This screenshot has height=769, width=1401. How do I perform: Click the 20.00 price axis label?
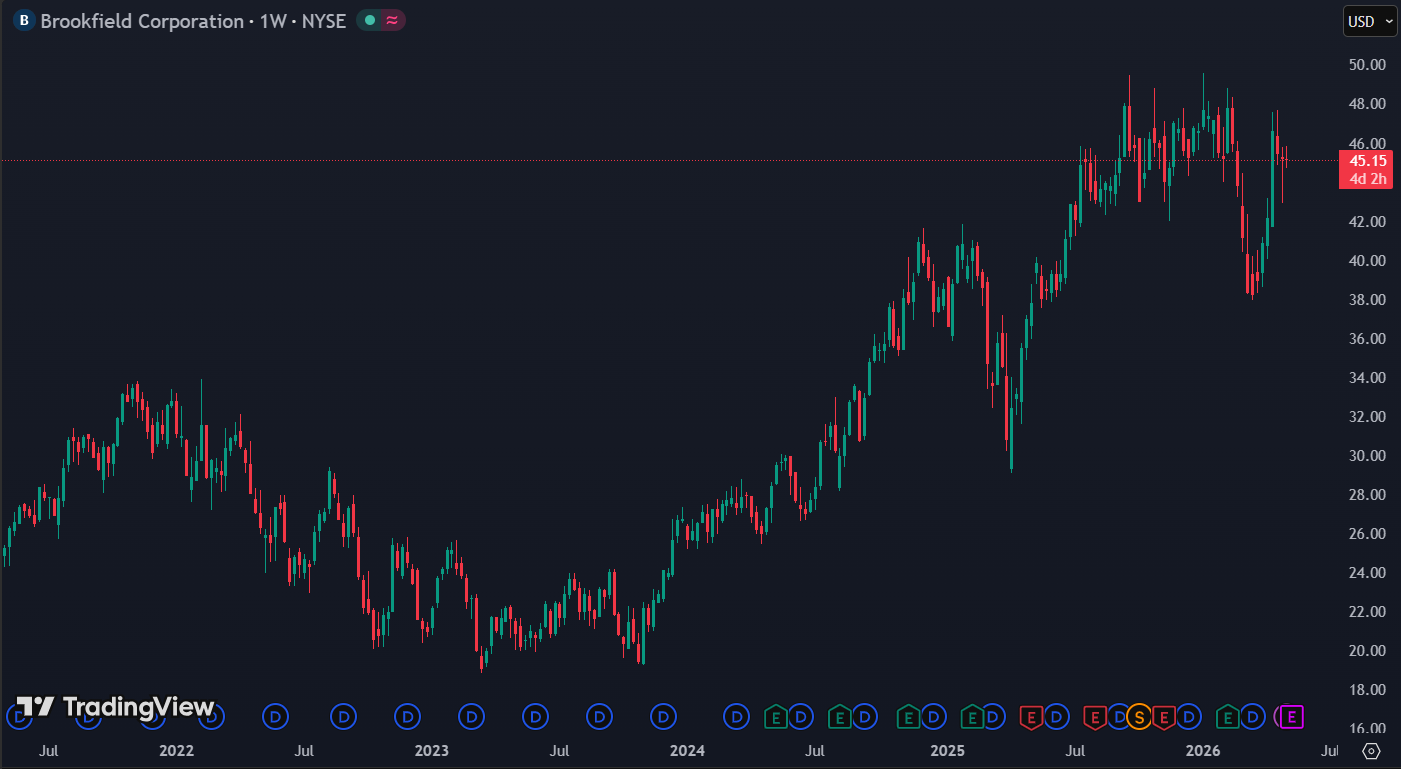[1367, 650]
